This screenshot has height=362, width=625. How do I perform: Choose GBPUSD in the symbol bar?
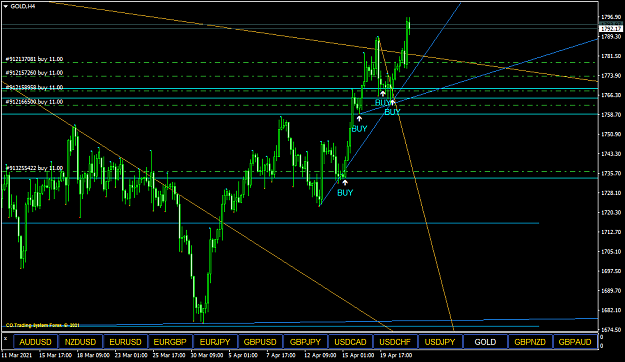(260, 342)
